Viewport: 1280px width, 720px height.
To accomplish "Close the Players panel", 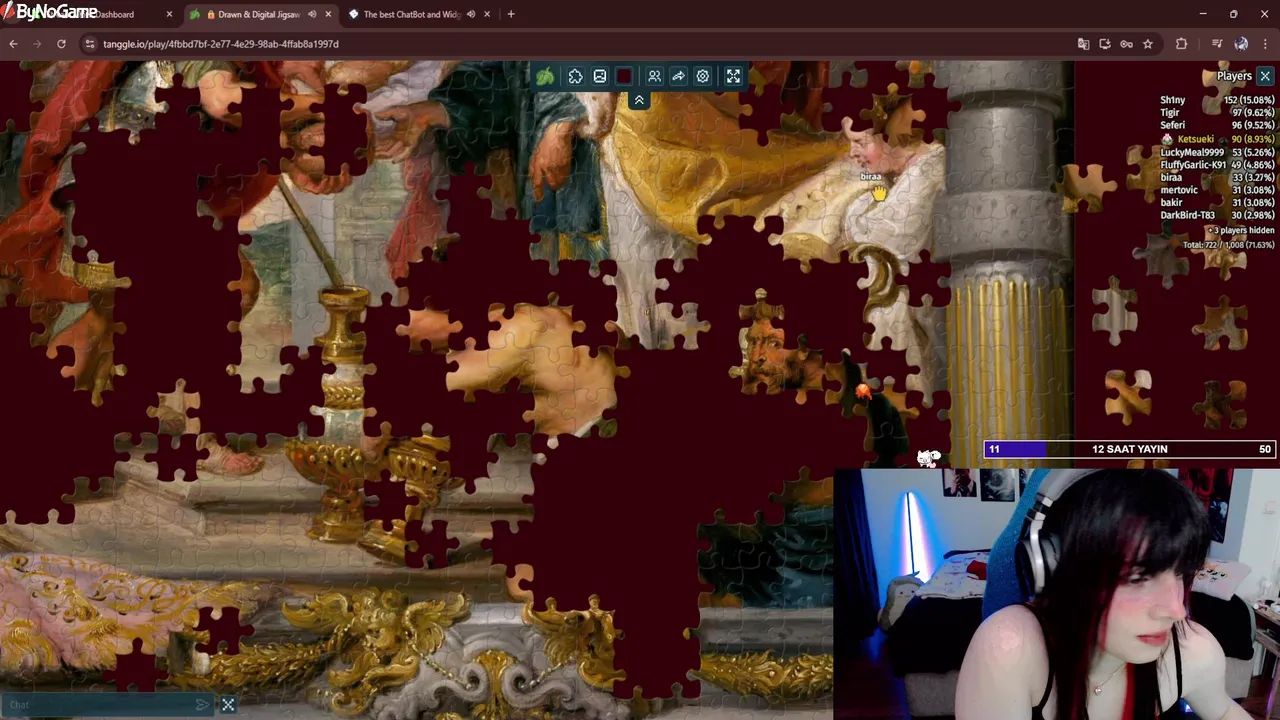I will tap(1265, 76).
